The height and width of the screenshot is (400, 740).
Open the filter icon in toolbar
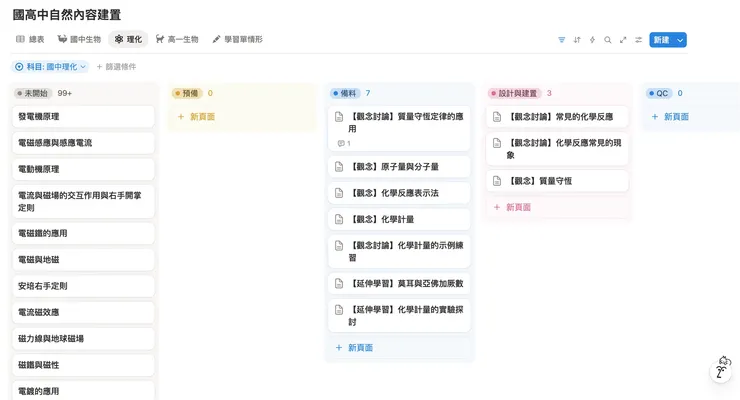click(562, 40)
